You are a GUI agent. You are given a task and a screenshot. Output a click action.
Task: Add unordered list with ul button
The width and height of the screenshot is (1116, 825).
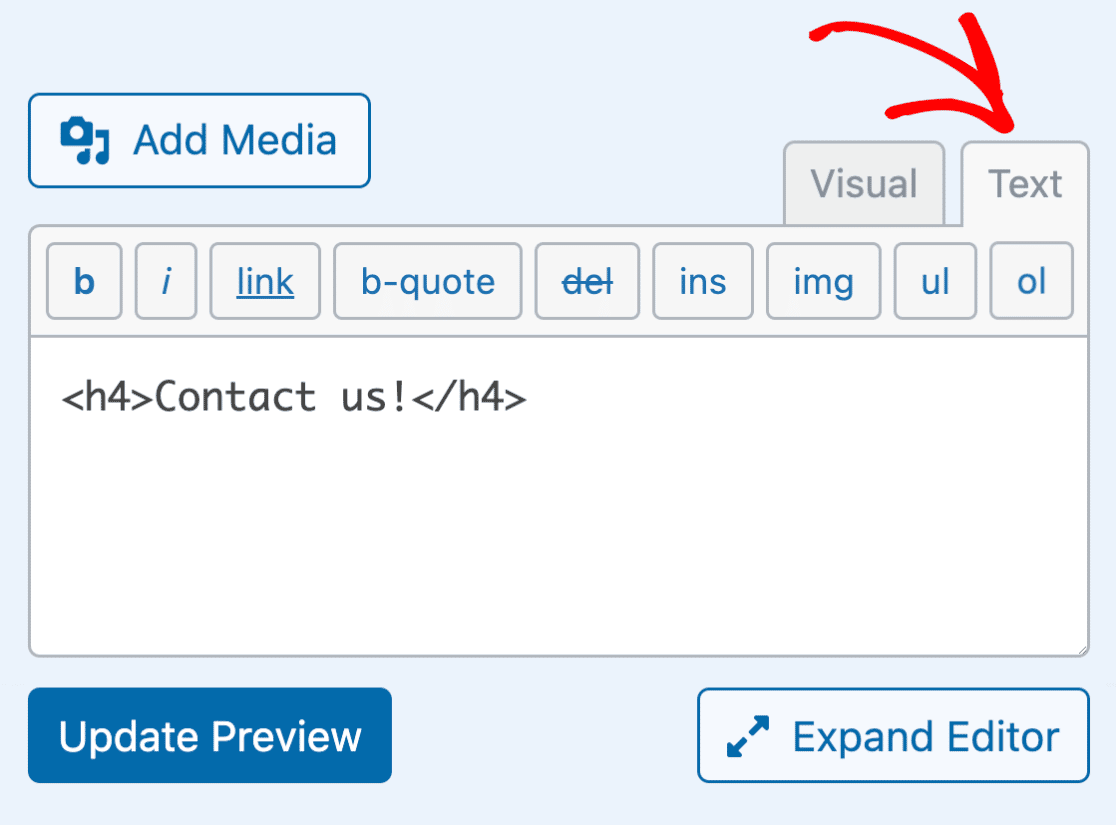pos(935,282)
